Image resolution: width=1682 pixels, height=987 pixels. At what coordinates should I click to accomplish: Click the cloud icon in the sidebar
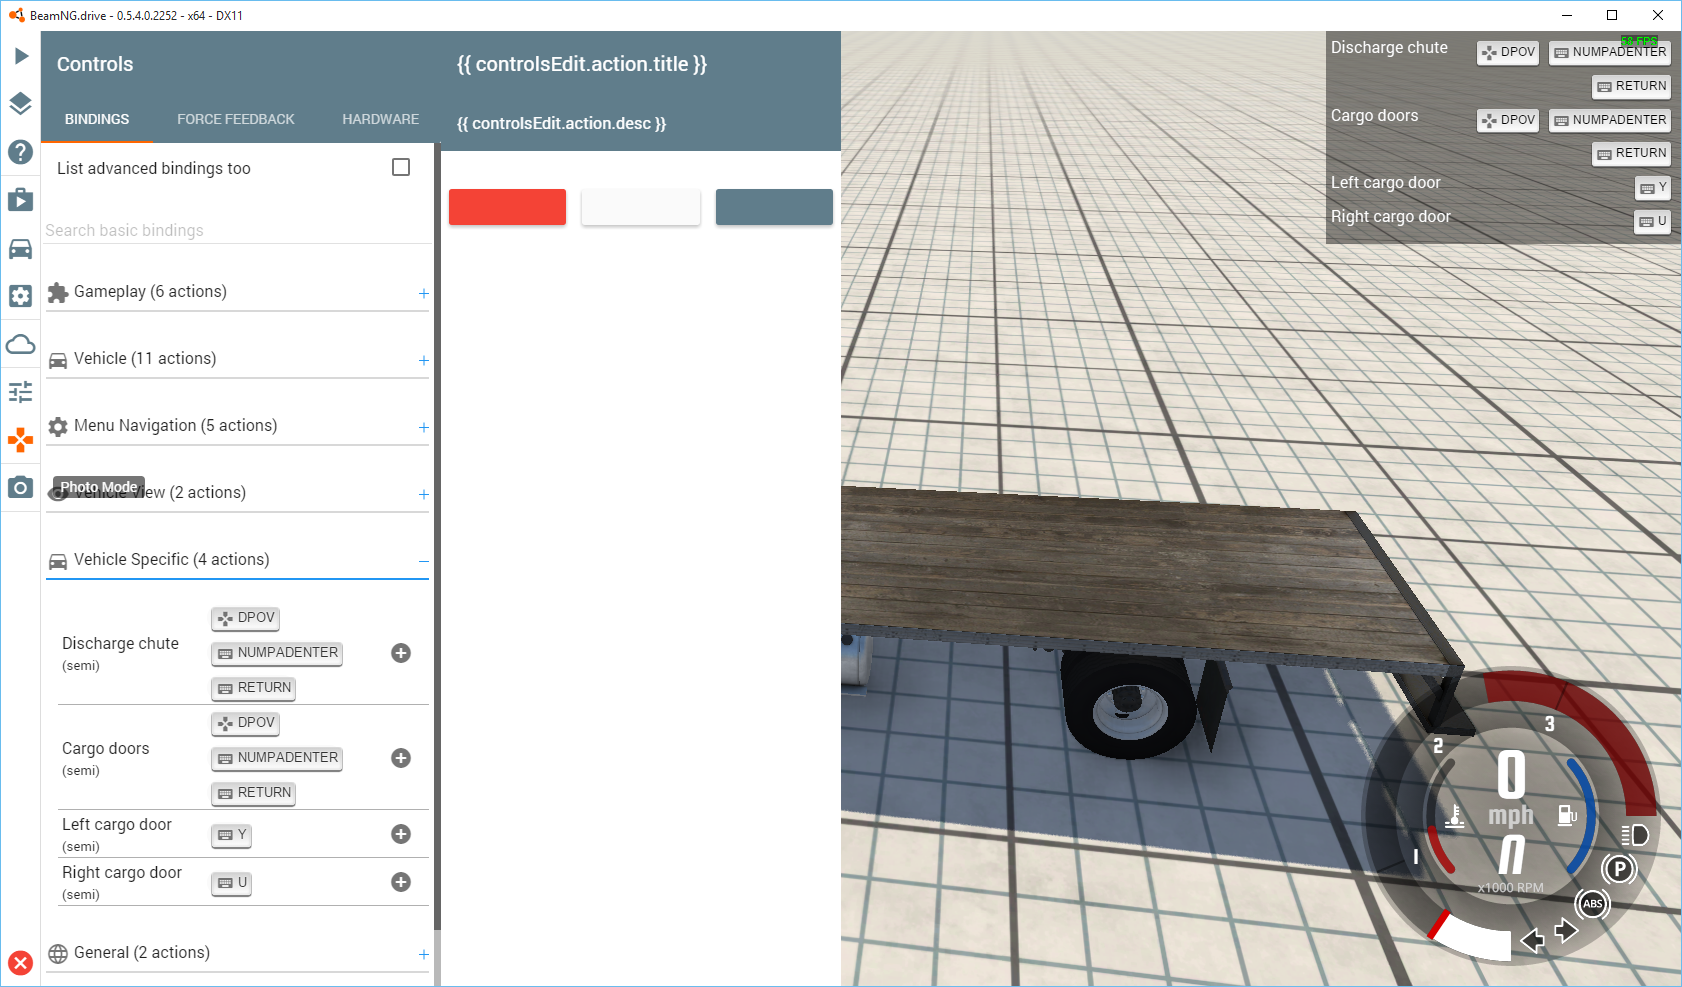pos(21,344)
